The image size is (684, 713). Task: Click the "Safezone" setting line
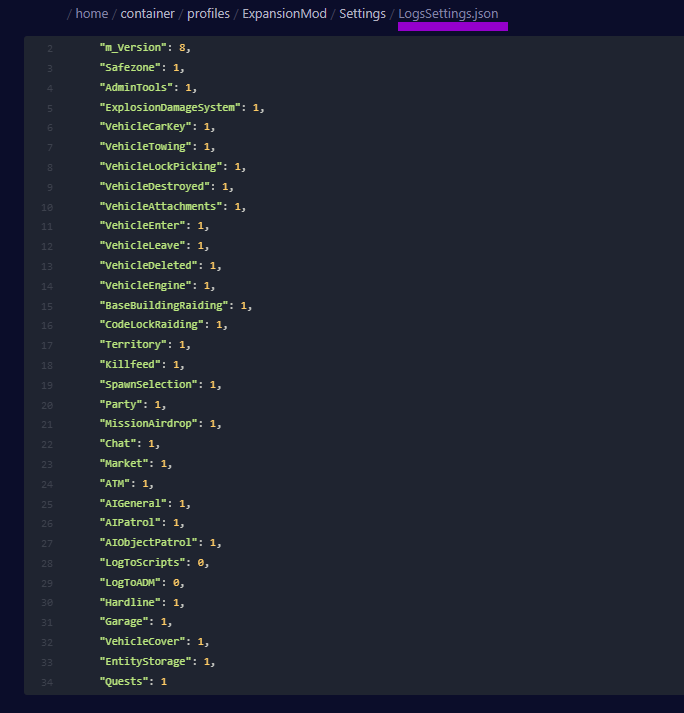tap(129, 67)
